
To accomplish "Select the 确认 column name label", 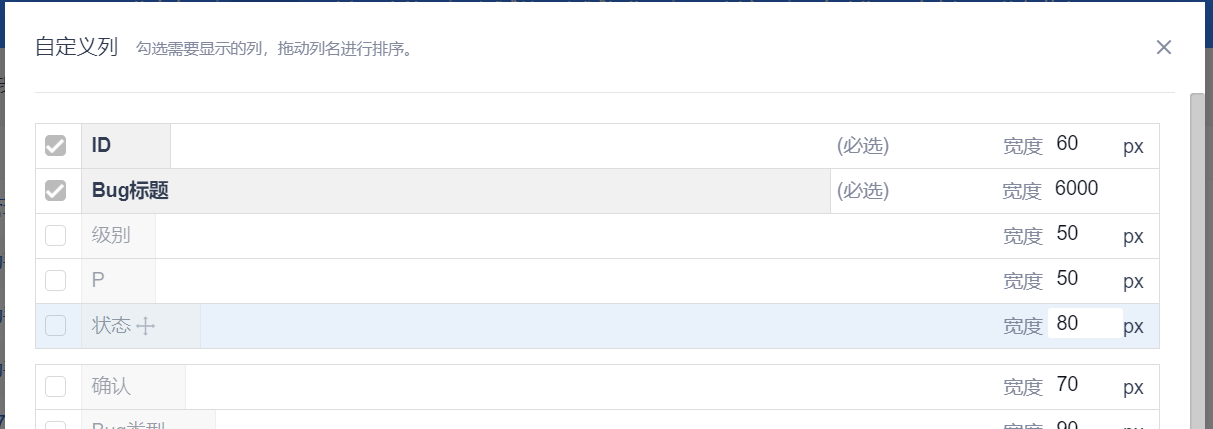I will [133, 386].
